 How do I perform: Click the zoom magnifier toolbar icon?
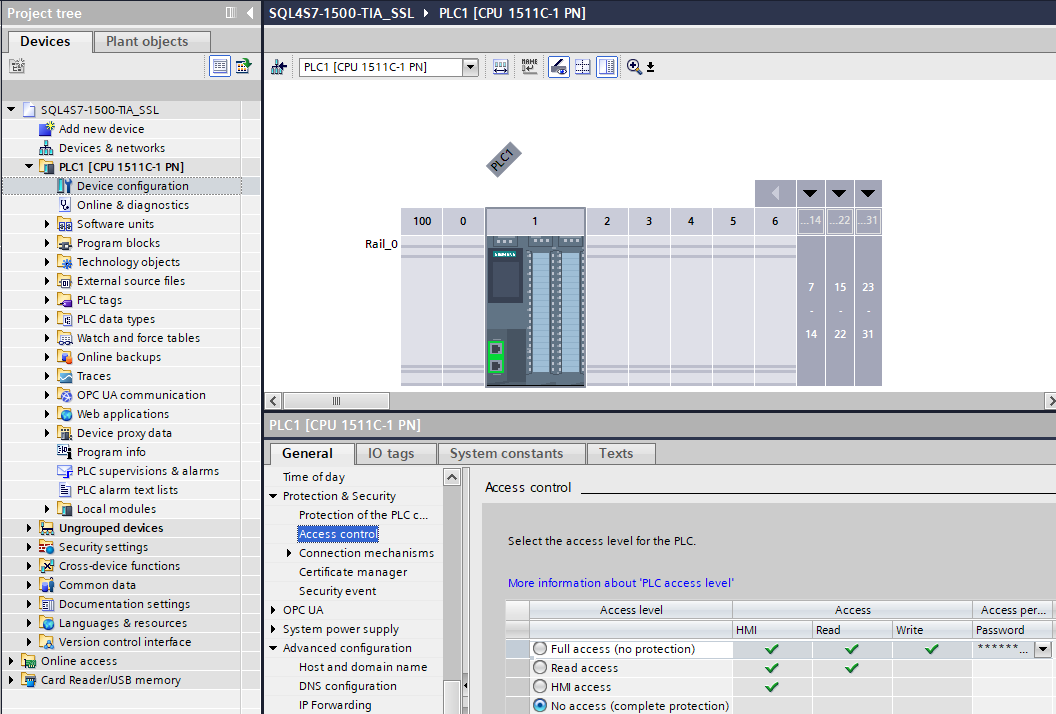634,67
